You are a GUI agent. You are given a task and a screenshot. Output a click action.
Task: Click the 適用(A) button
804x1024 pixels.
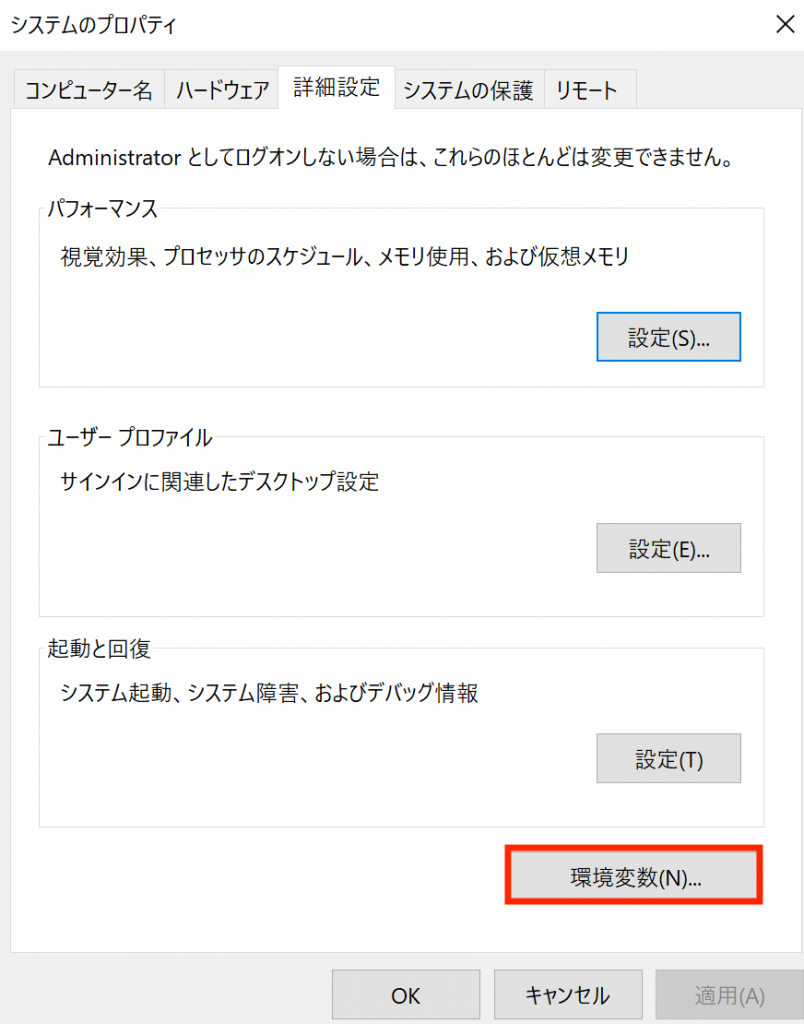[731, 995]
